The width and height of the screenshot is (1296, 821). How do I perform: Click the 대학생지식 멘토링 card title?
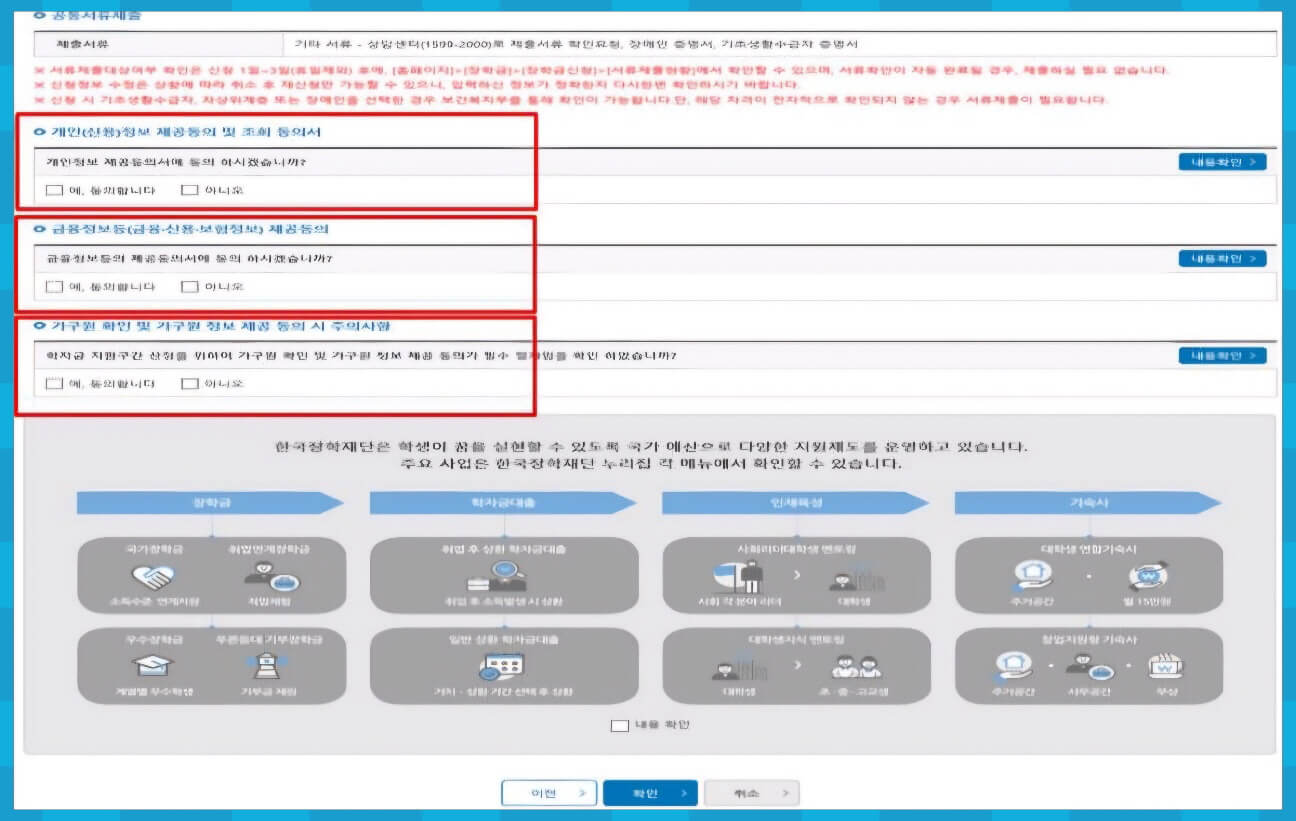[x=796, y=639]
